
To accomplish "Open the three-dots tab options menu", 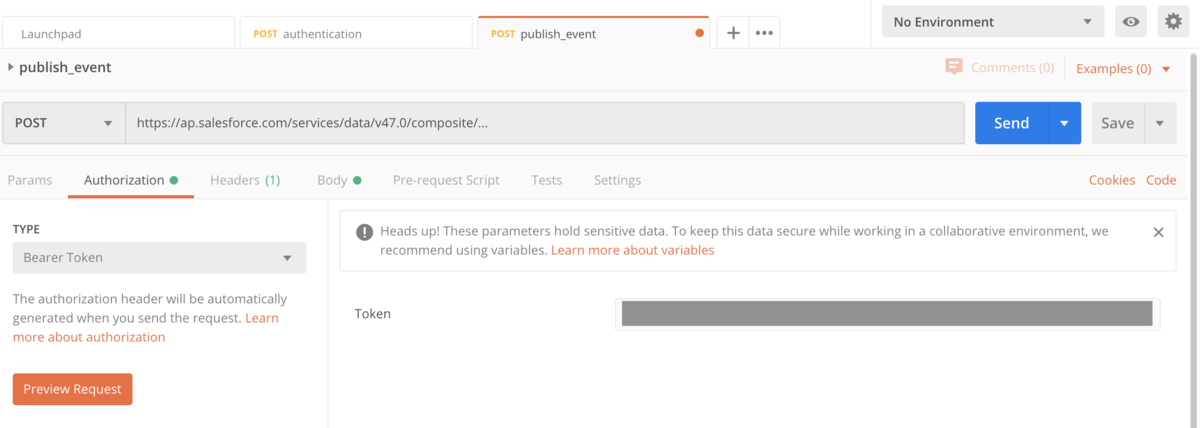I will tap(764, 33).
